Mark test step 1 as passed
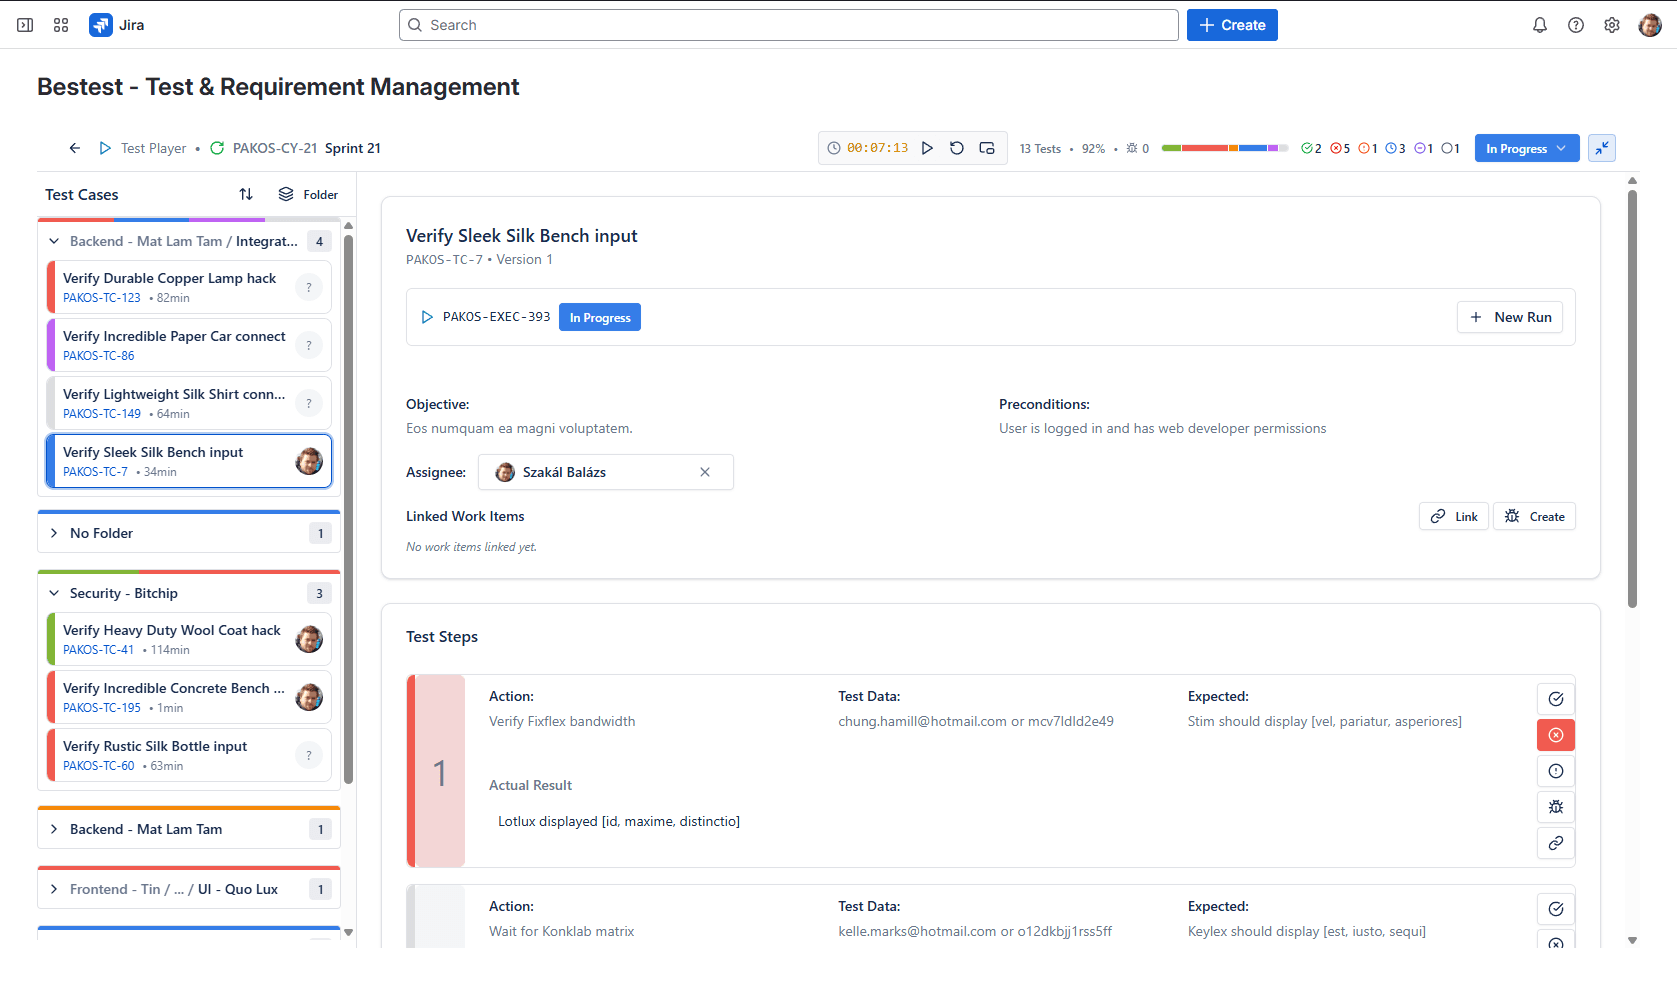The width and height of the screenshot is (1677, 981). click(1555, 698)
